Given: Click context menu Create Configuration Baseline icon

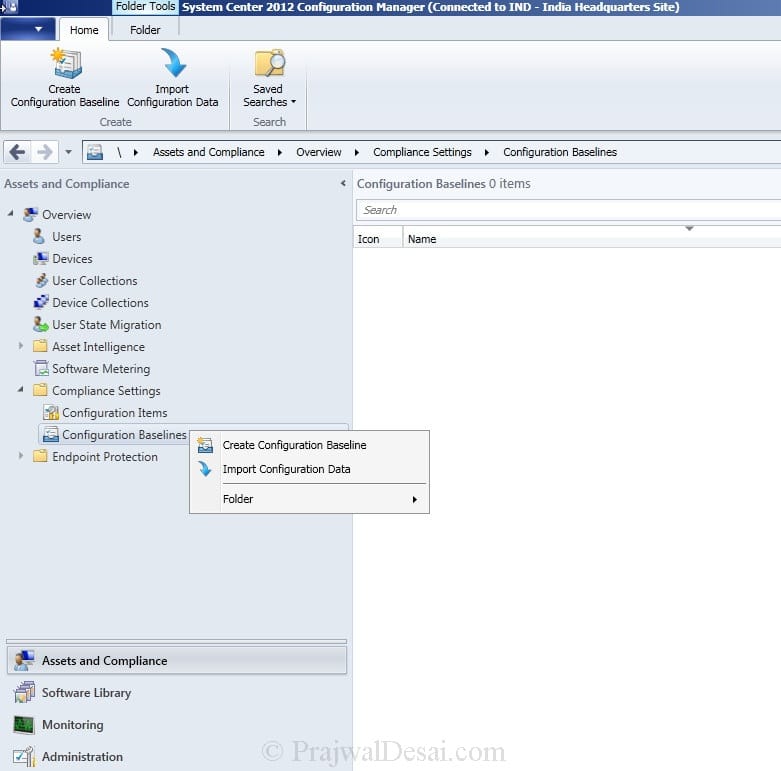Looking at the screenshot, I should 205,445.
